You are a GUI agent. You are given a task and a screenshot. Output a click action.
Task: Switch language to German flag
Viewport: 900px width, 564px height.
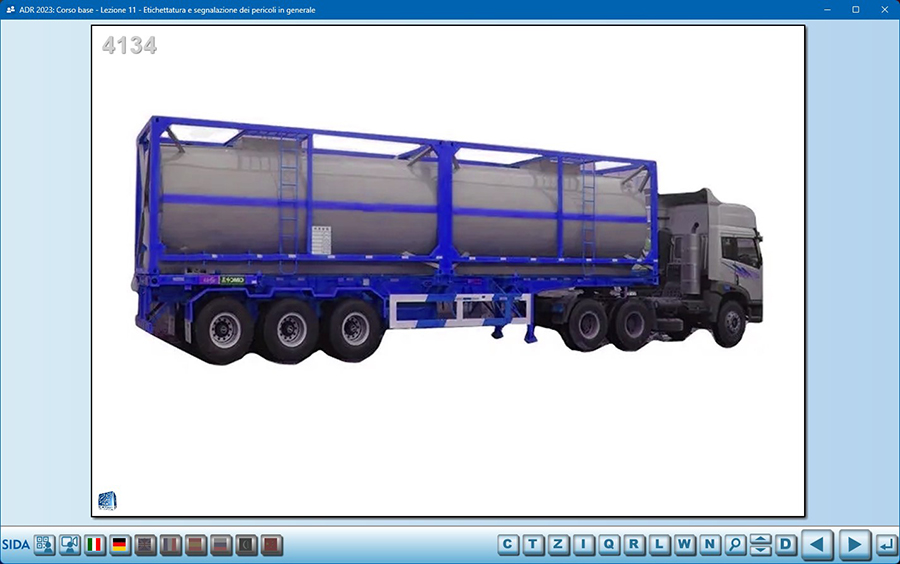tap(121, 545)
